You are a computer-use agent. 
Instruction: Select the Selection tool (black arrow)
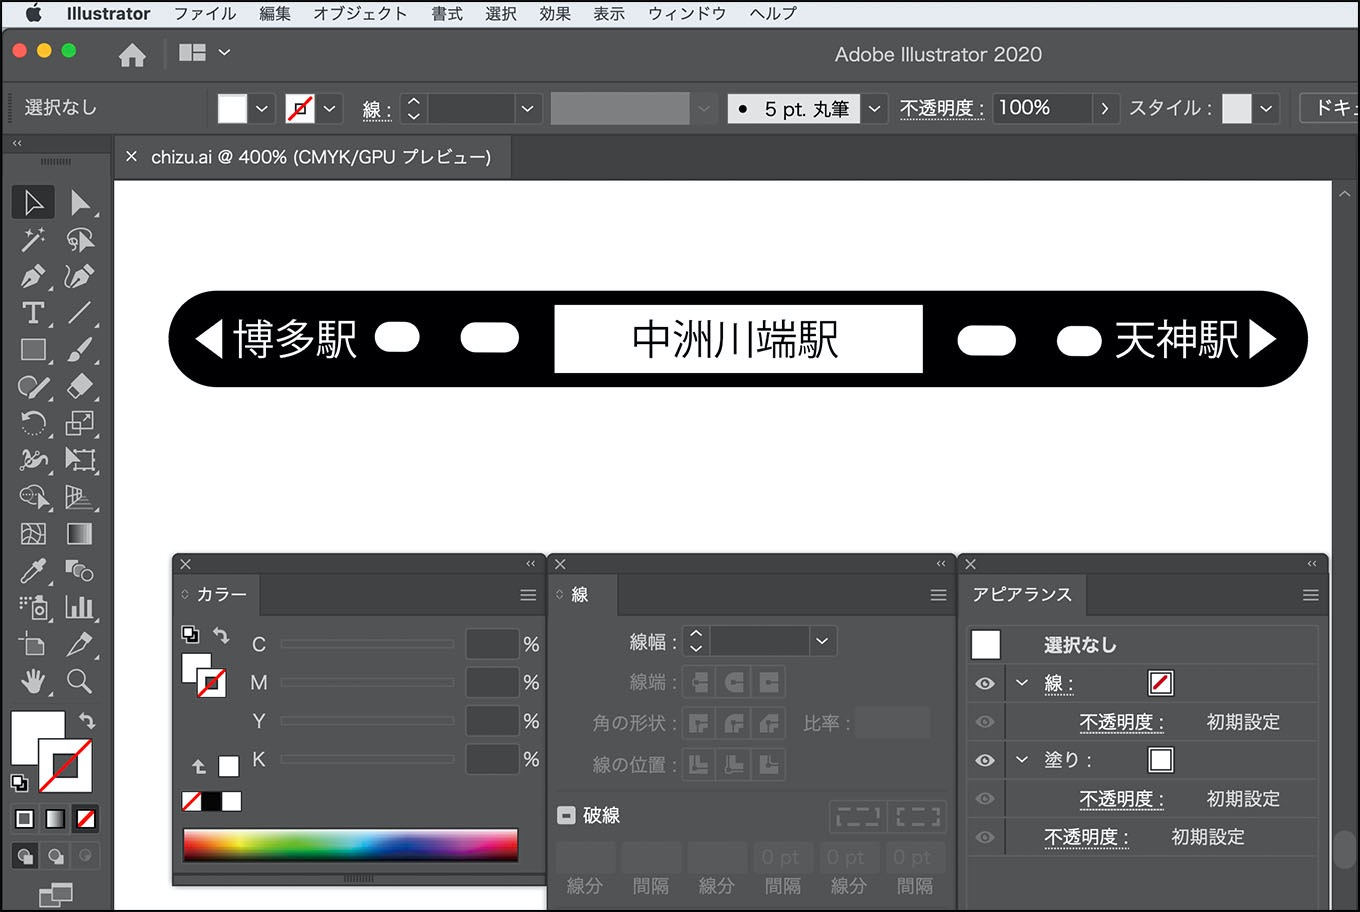(34, 202)
